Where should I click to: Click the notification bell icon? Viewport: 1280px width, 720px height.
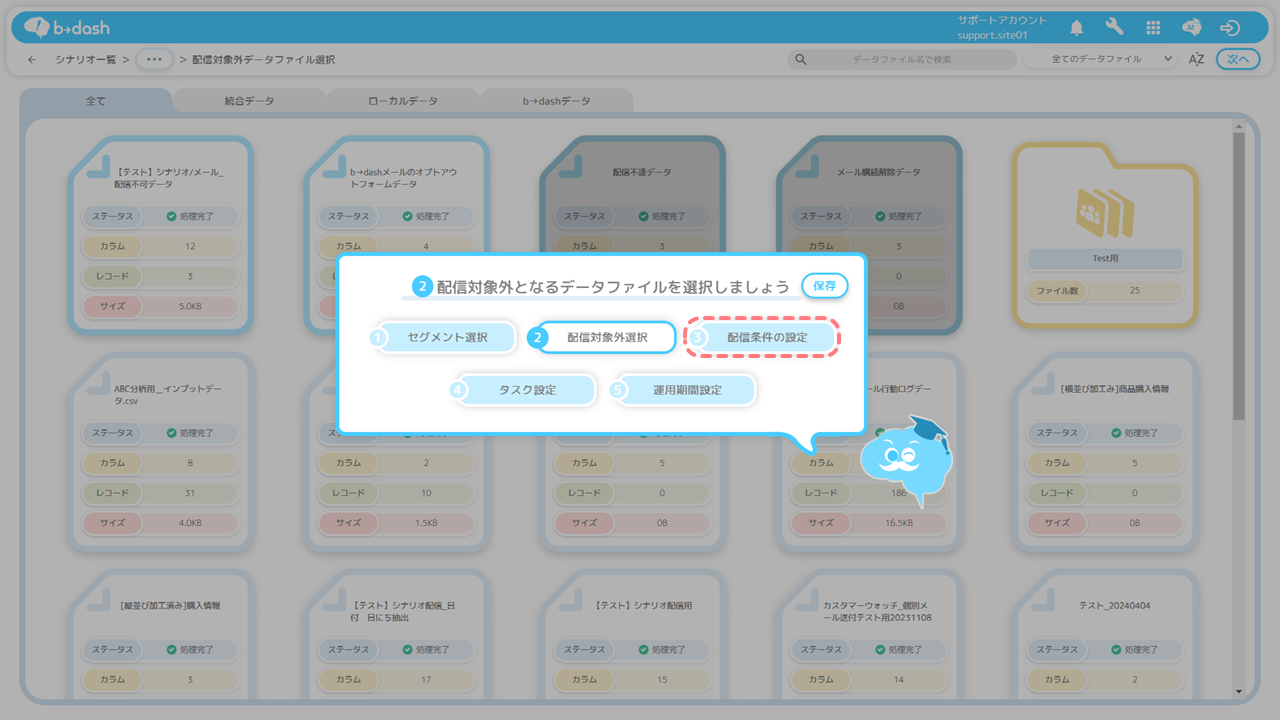tap(1077, 28)
